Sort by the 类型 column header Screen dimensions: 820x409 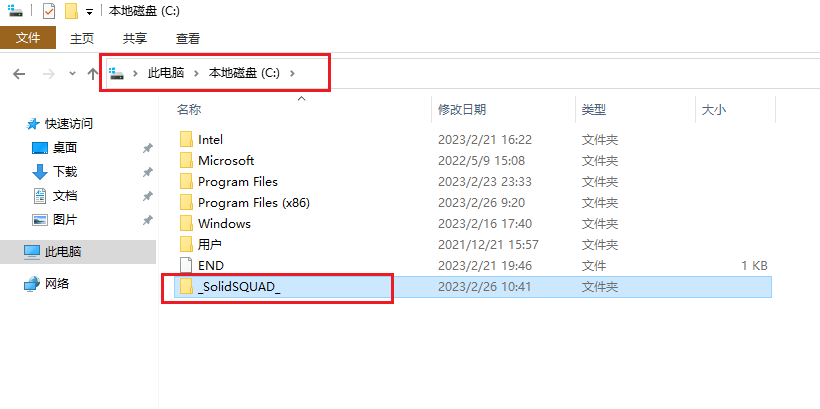point(594,109)
